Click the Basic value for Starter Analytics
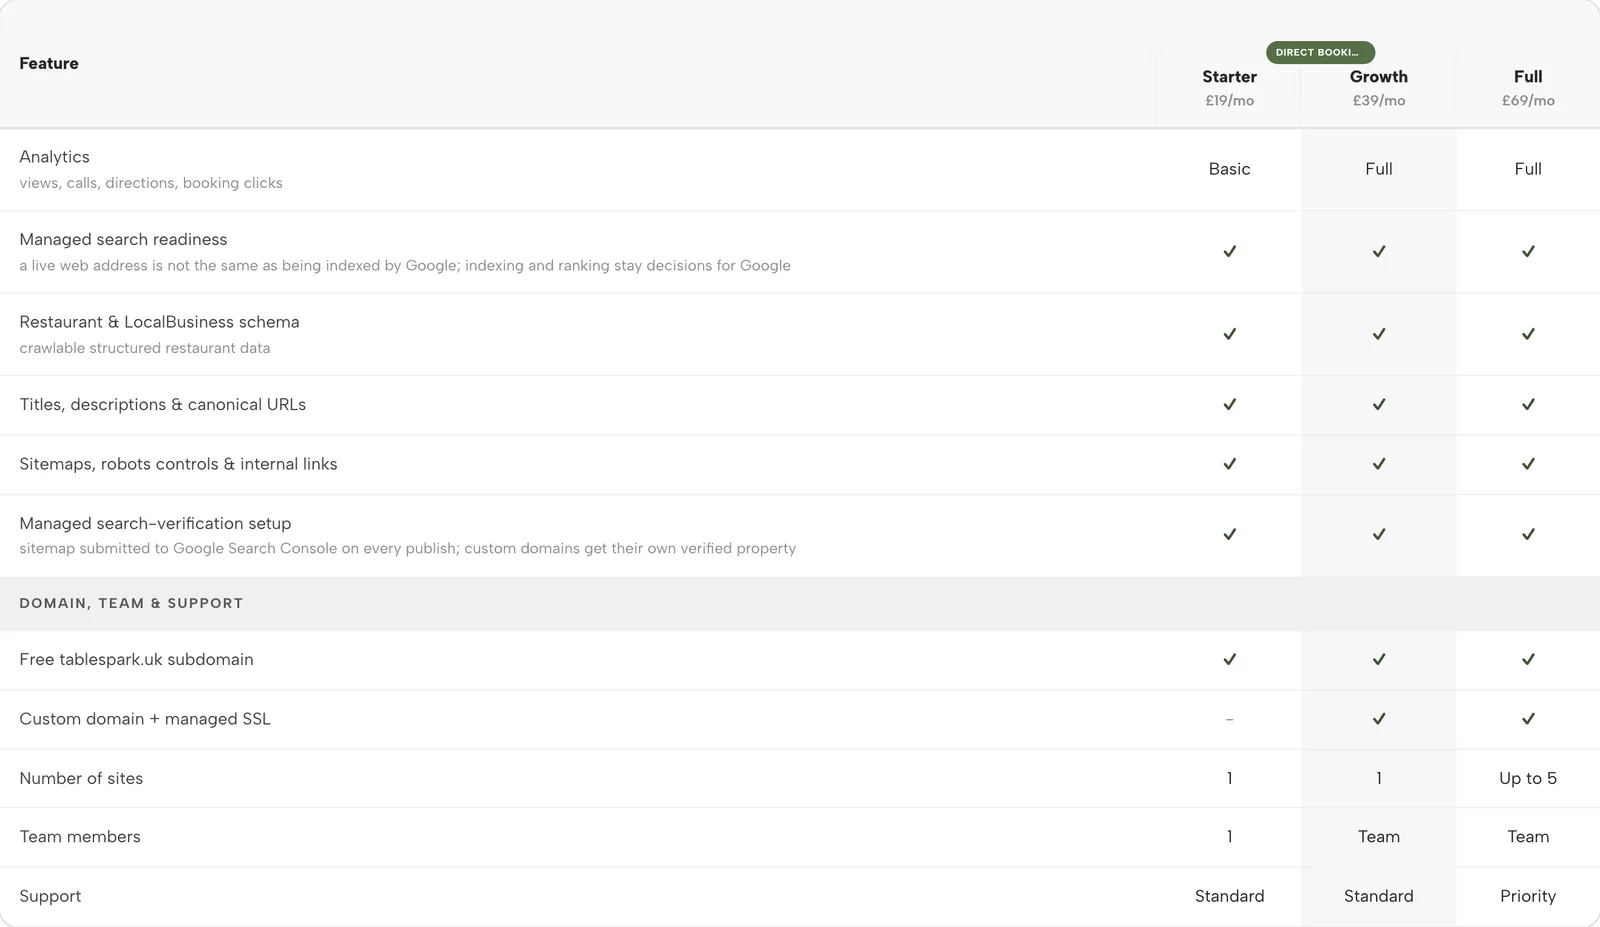 [1229, 169]
